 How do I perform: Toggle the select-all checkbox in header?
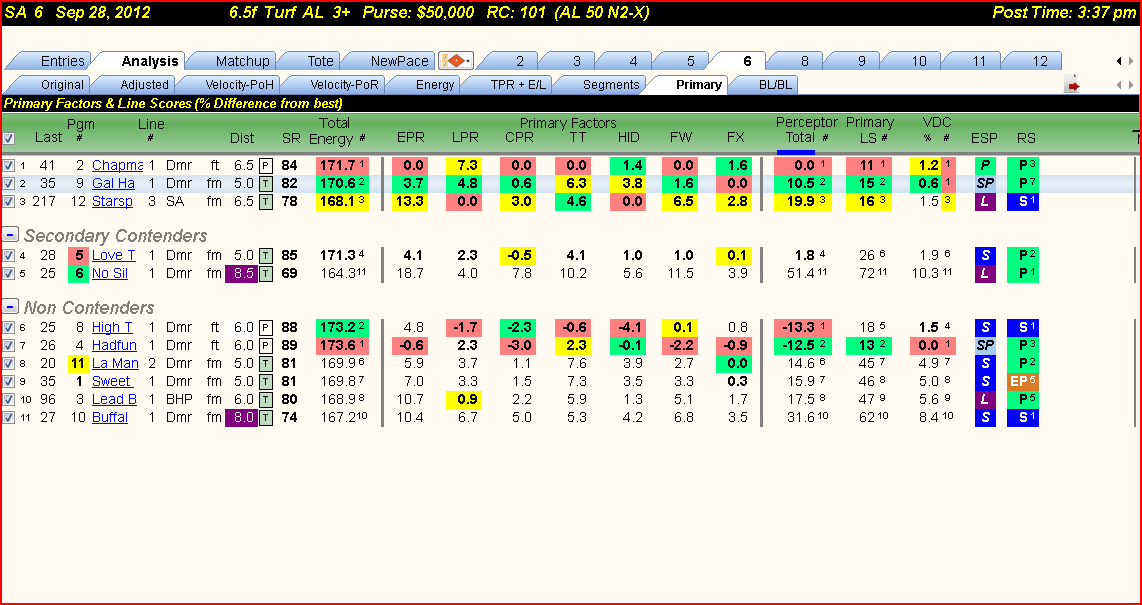[x=8, y=138]
